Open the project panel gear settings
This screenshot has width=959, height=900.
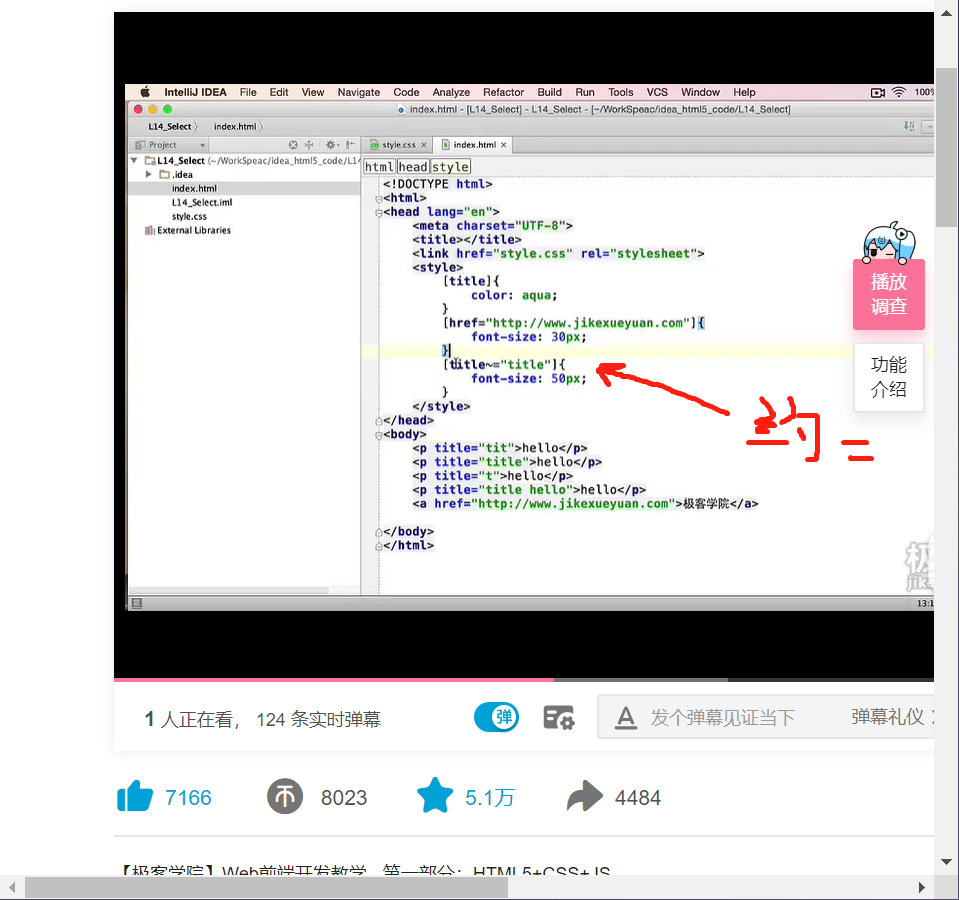coord(331,145)
